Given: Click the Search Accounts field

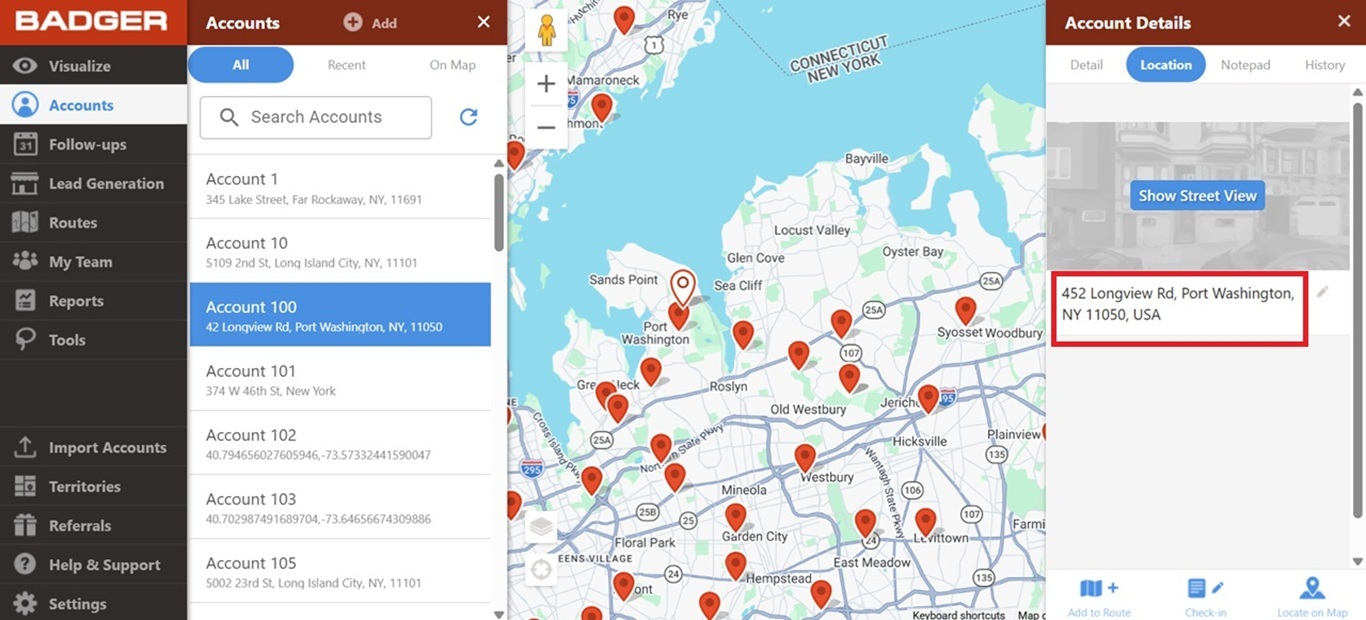Looking at the screenshot, I should [316, 117].
